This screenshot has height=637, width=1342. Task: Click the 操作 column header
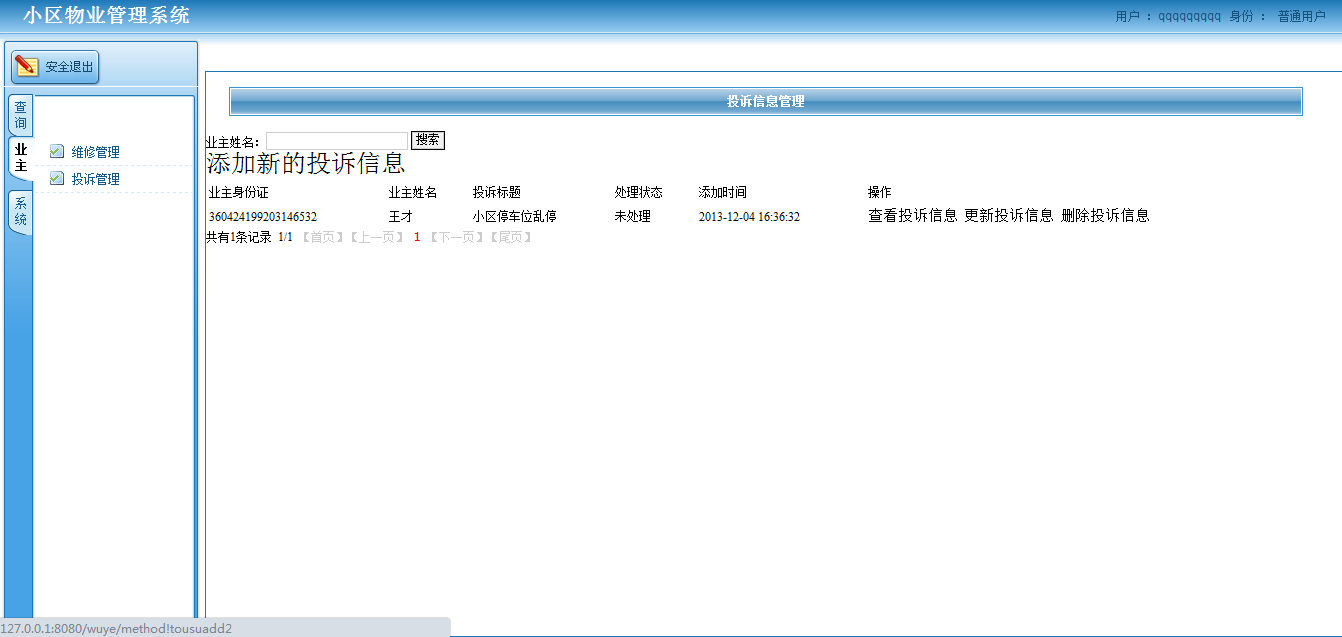[880, 192]
